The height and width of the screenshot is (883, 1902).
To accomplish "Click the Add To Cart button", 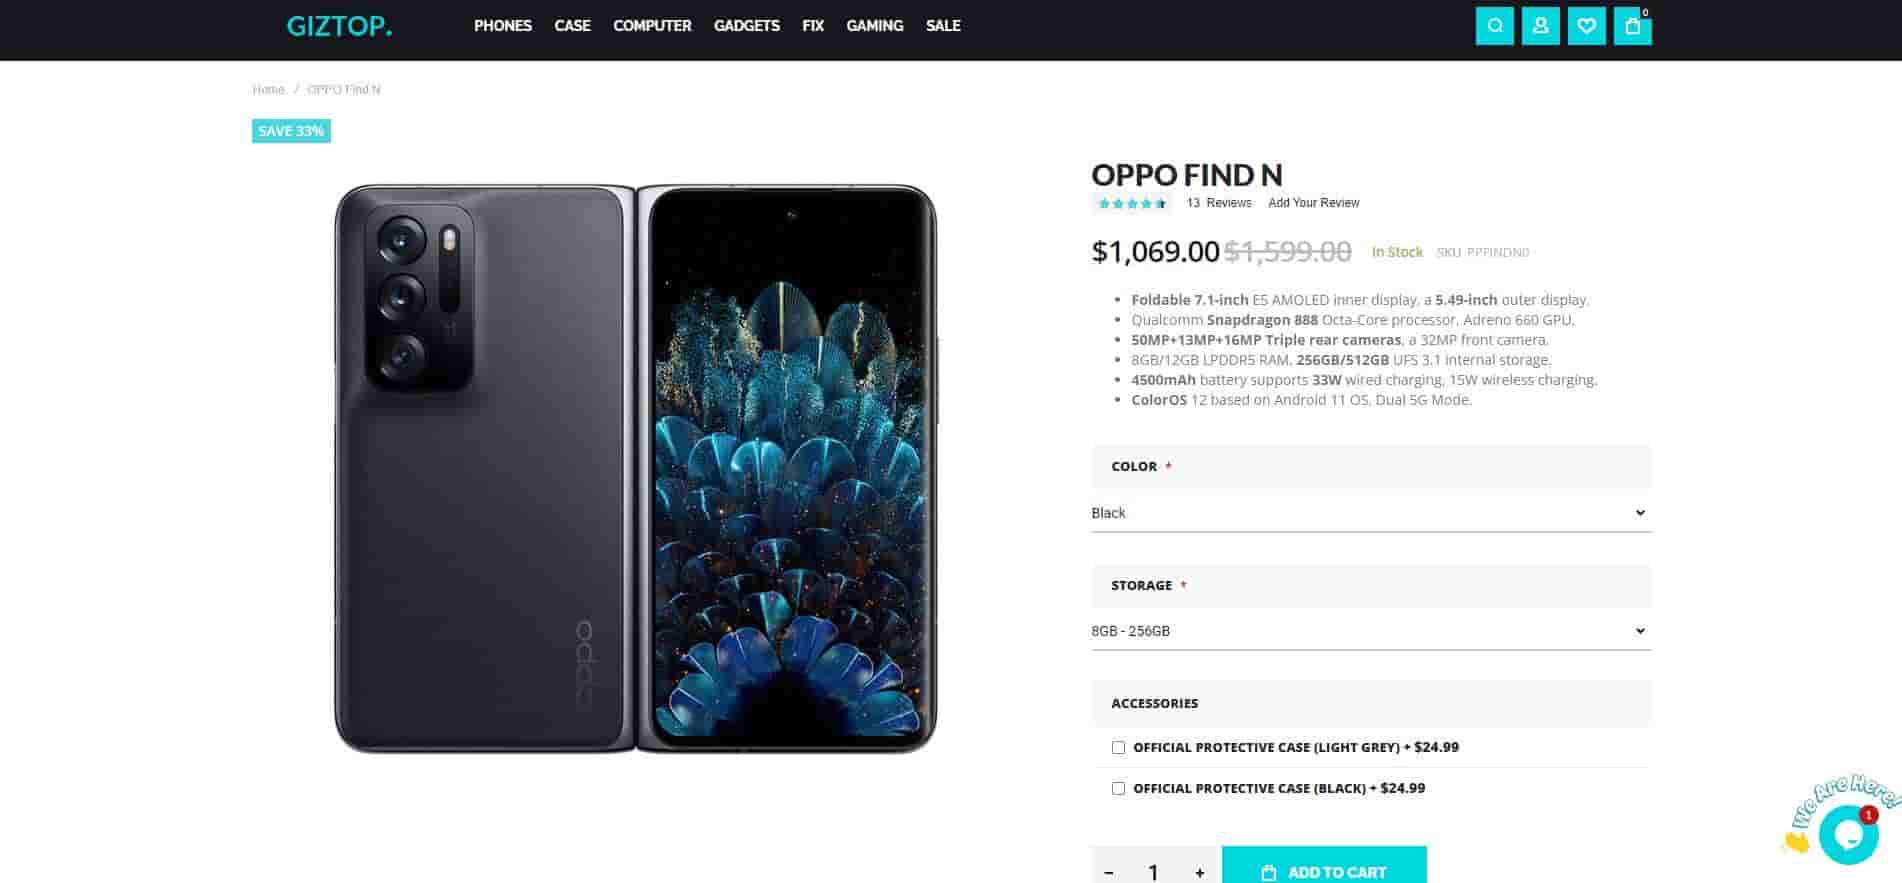I will point(1324,866).
